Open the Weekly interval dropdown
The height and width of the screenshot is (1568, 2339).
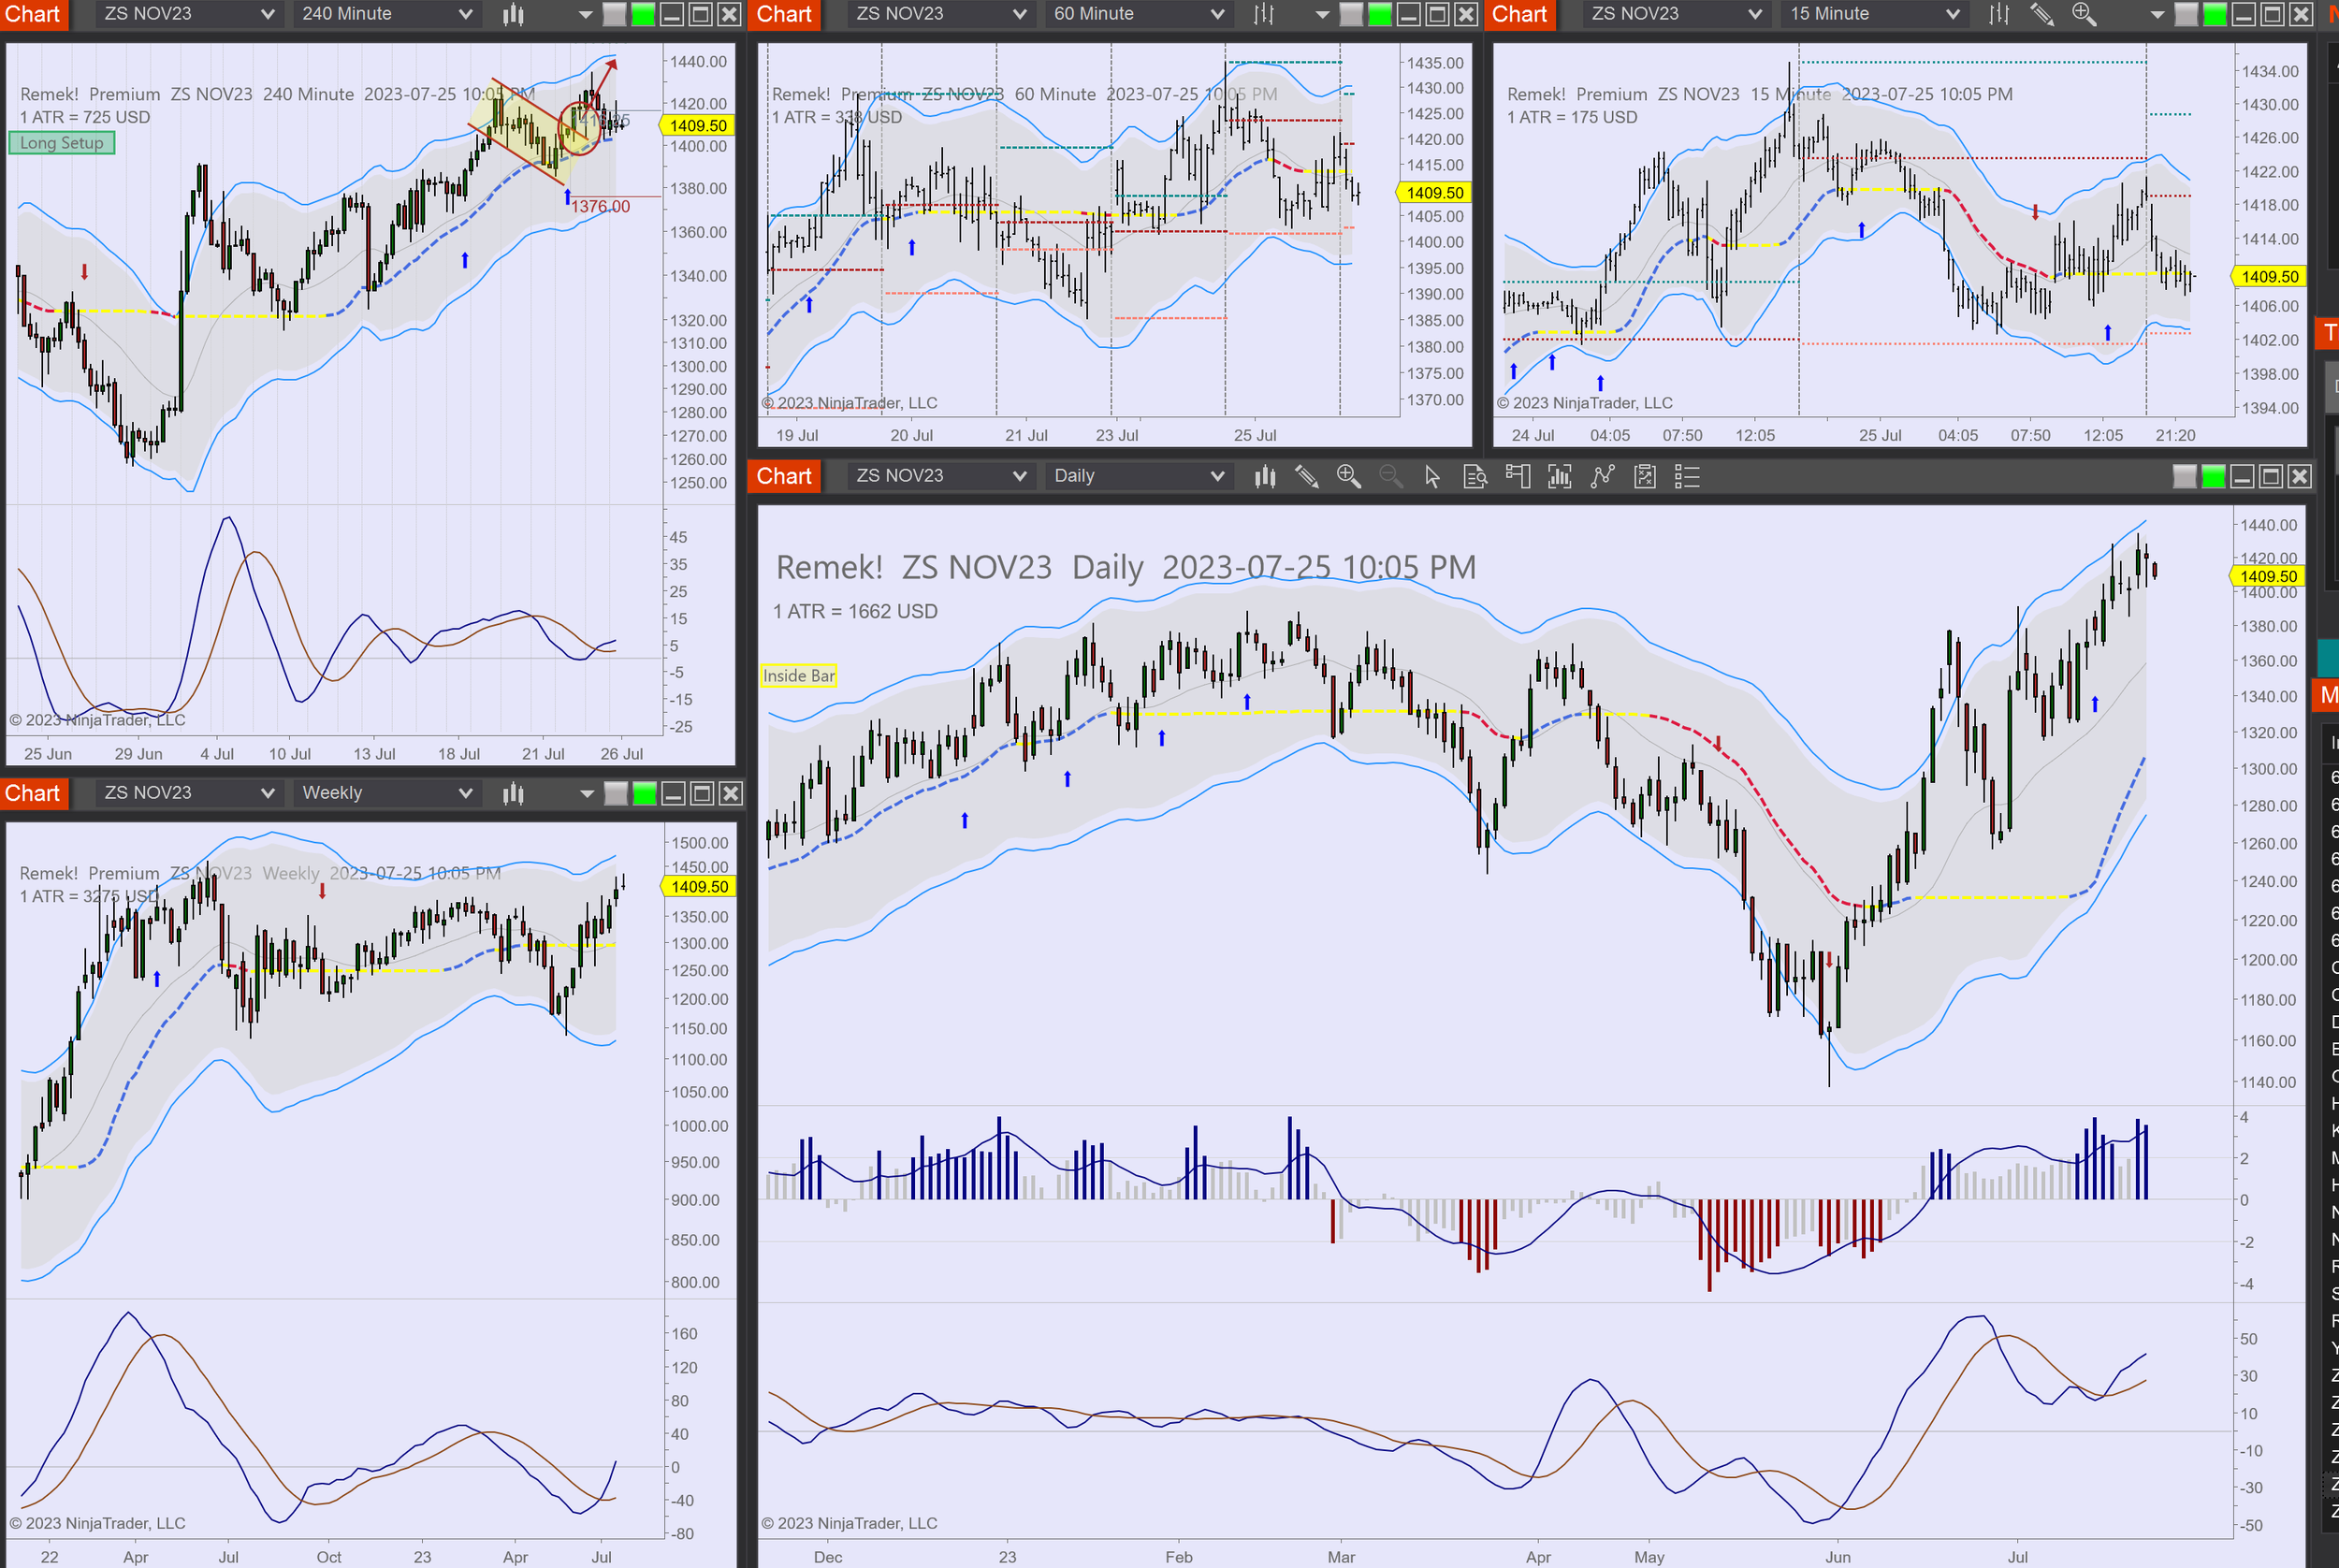[x=386, y=793]
